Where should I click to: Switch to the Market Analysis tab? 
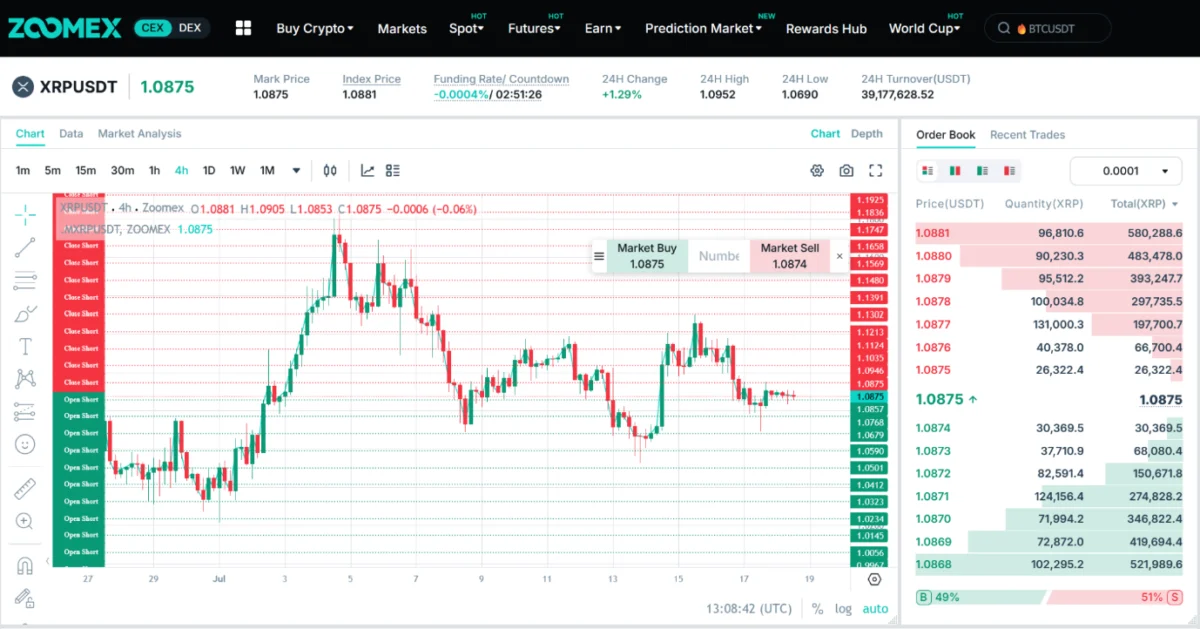[140, 133]
